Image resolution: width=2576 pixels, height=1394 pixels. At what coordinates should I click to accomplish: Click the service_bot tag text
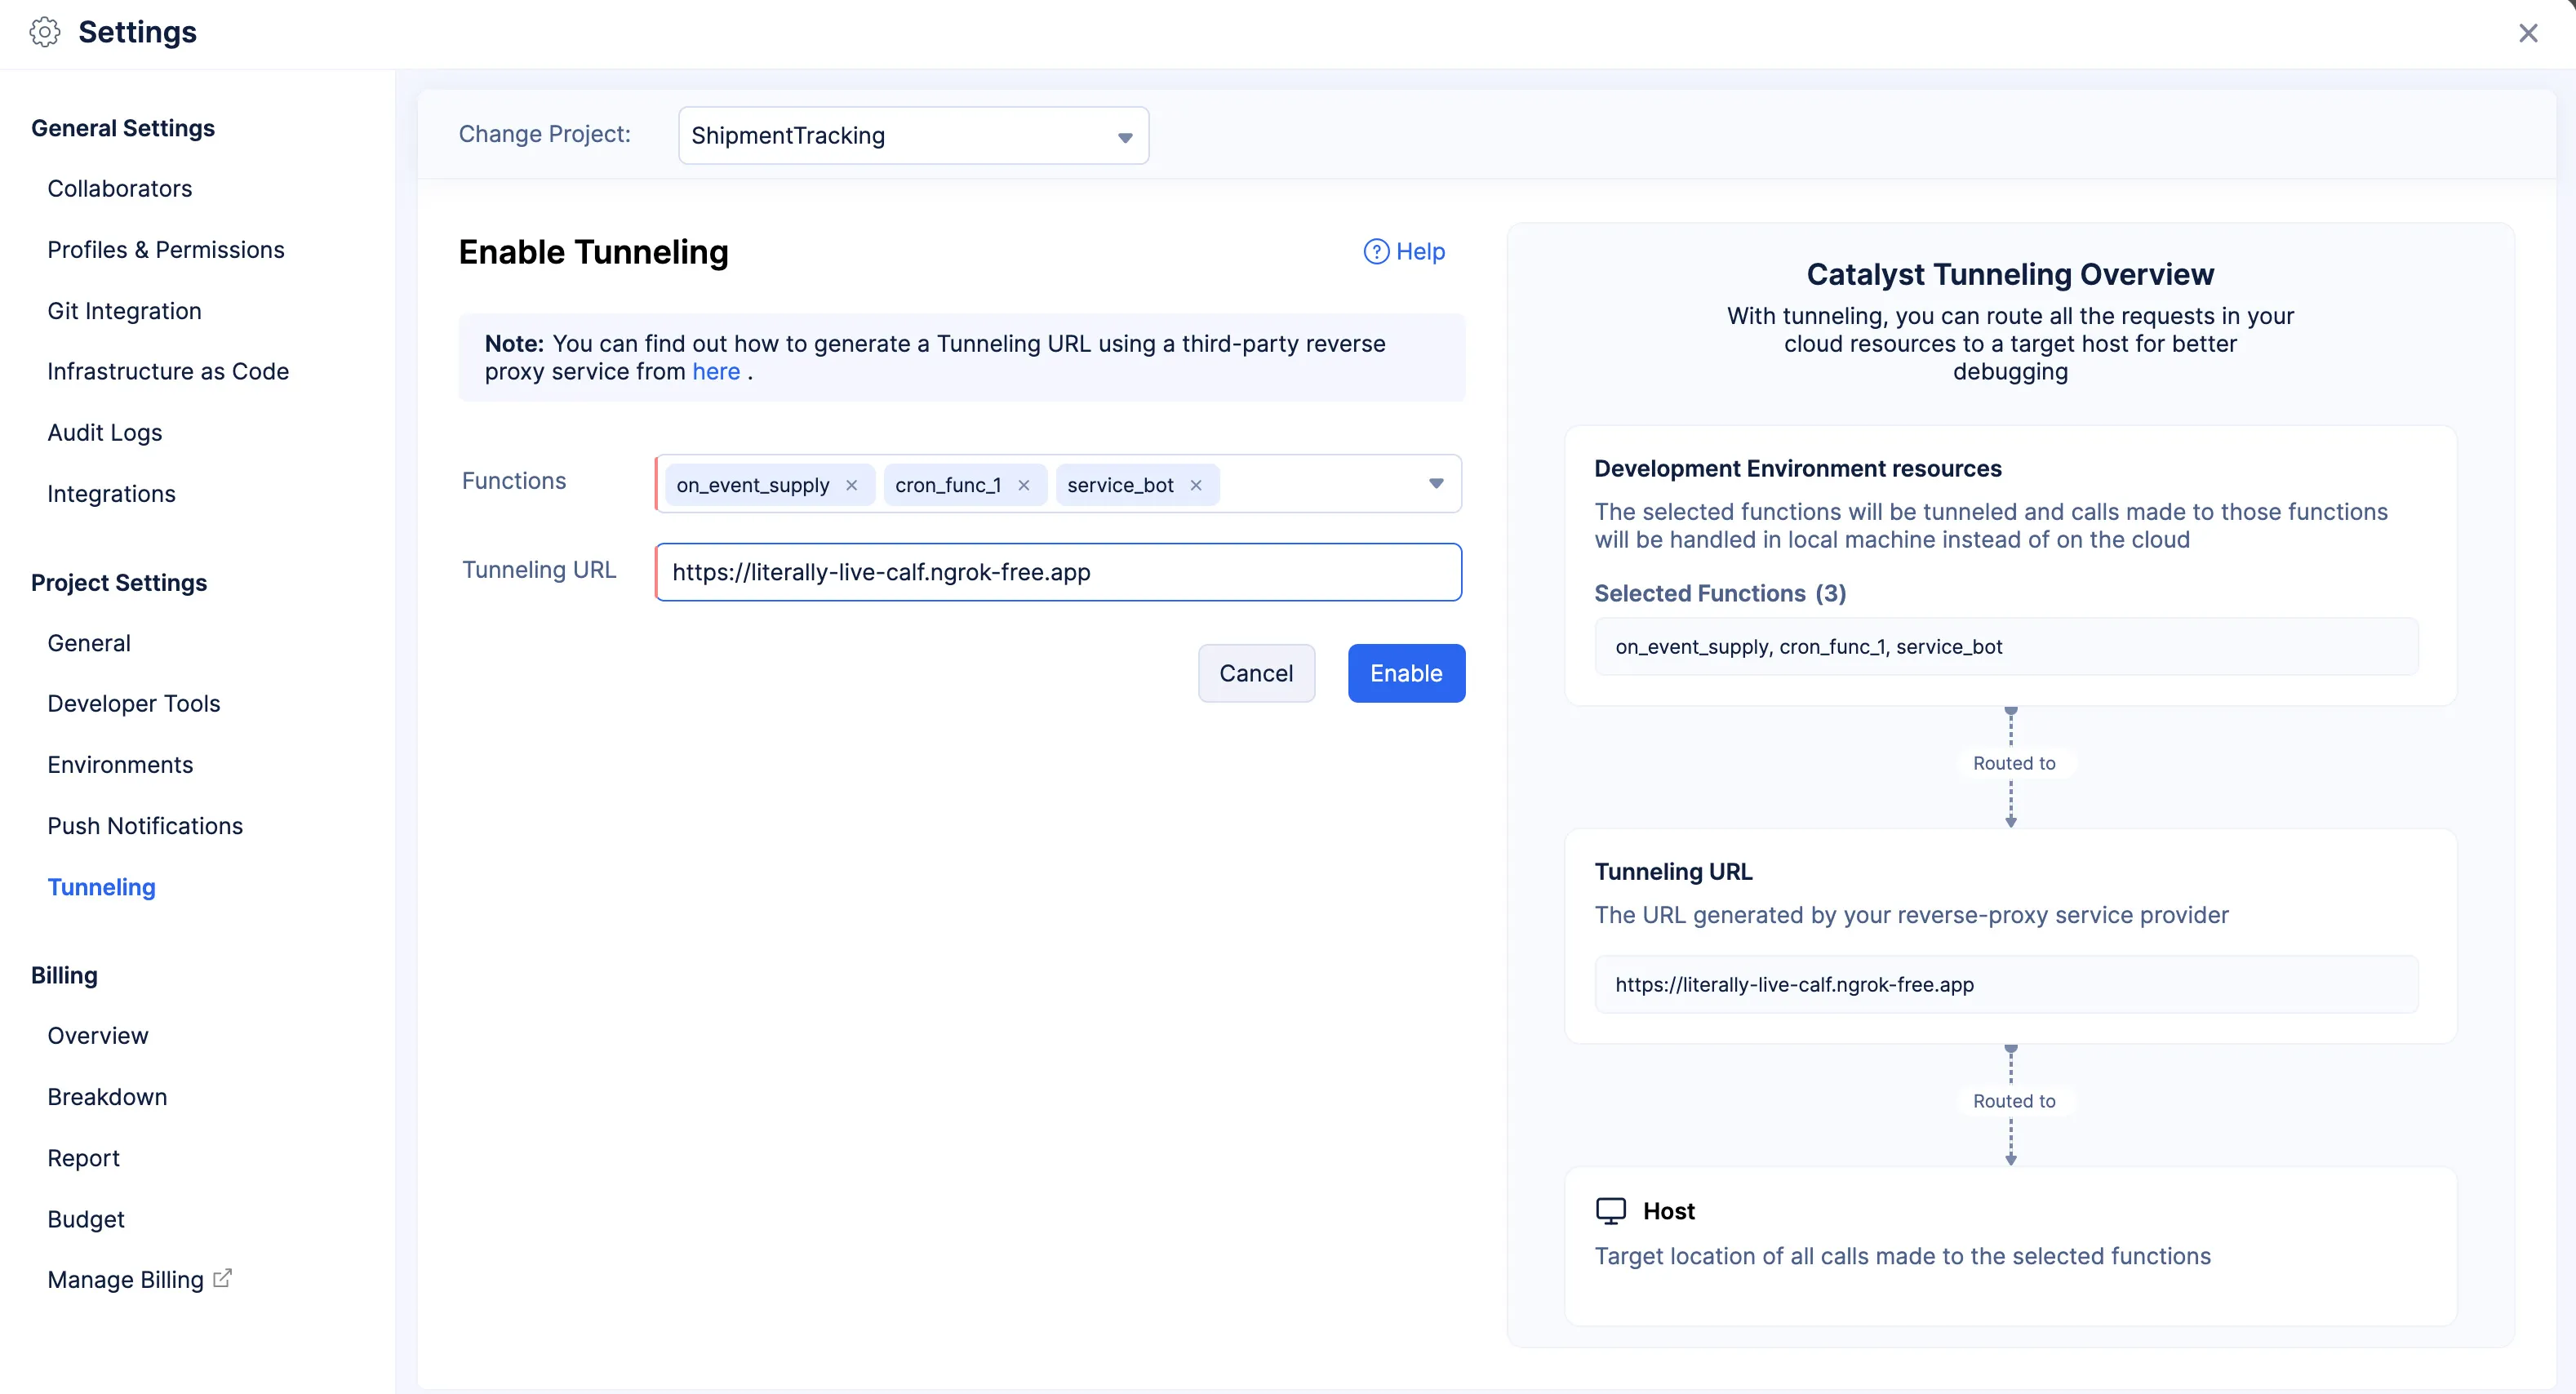(1120, 485)
